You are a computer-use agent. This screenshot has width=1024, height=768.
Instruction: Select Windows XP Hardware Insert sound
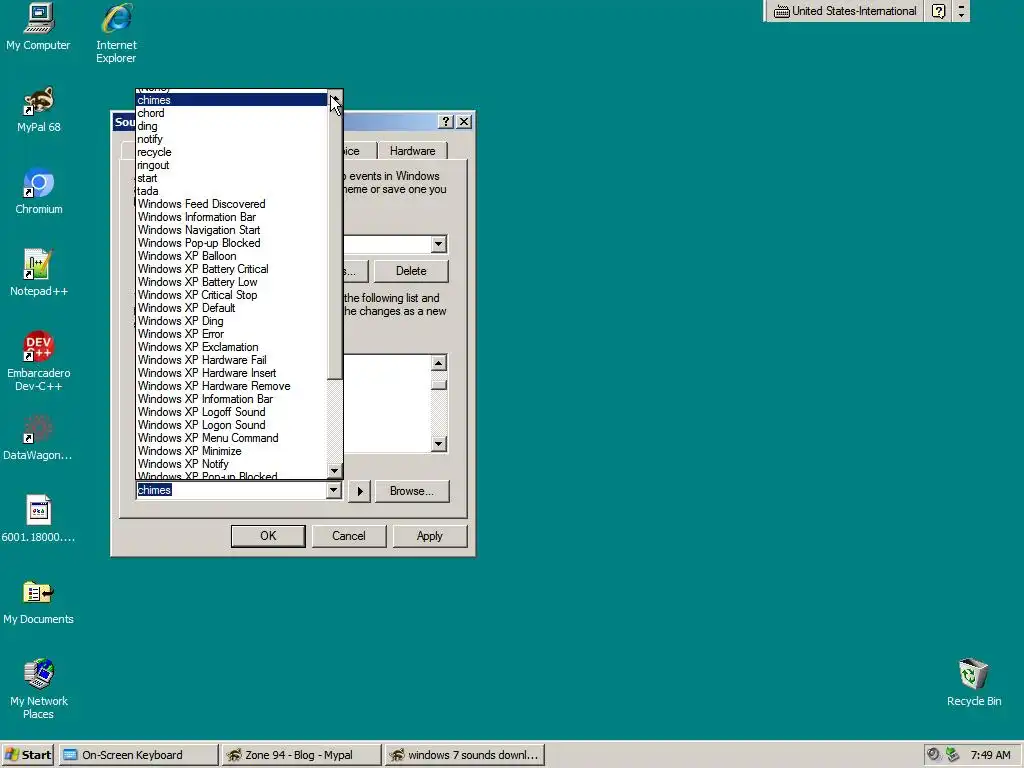tap(231, 373)
